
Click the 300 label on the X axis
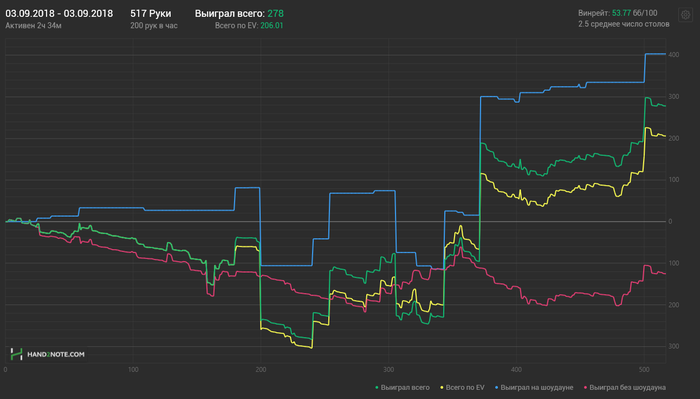[x=388, y=370]
